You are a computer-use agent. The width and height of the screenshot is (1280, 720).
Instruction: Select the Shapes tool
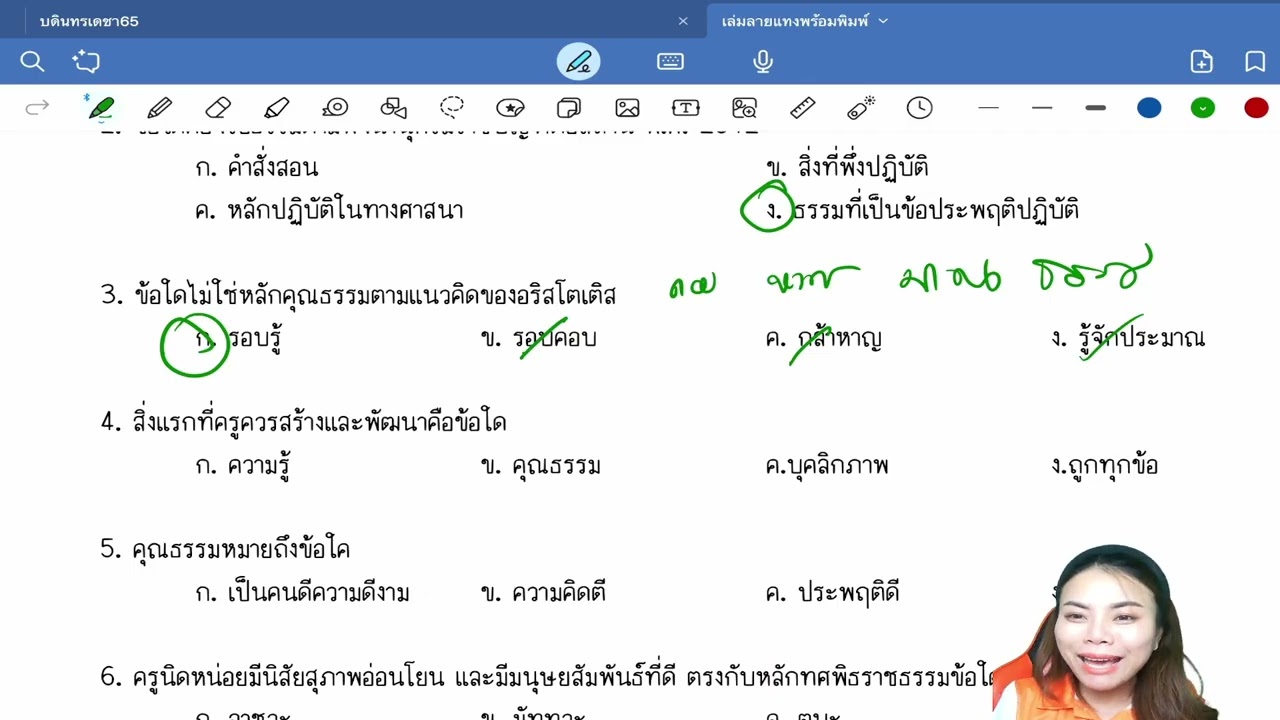(x=394, y=108)
